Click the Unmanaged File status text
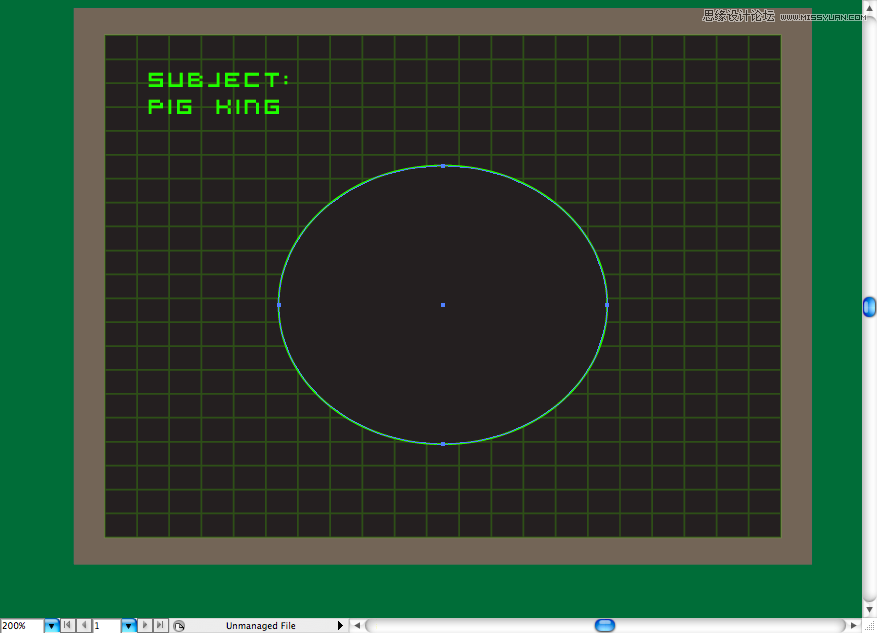The image size is (877, 633). (x=261, y=626)
